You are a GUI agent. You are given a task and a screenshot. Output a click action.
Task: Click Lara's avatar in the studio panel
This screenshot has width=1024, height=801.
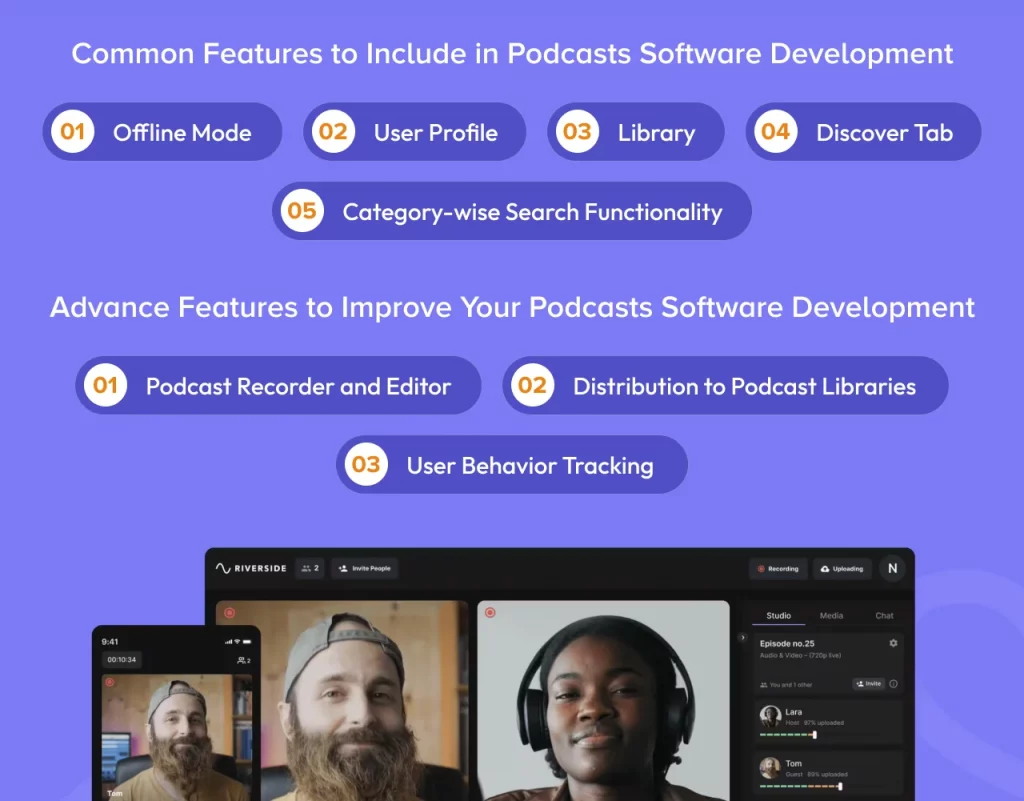pyautogui.click(x=770, y=716)
